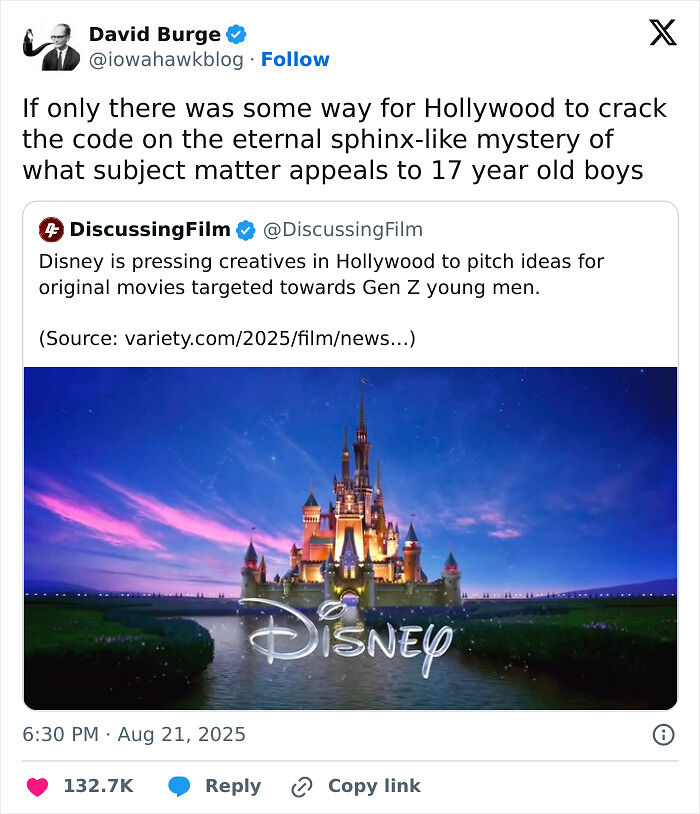Follow David Burge

(x=295, y=59)
